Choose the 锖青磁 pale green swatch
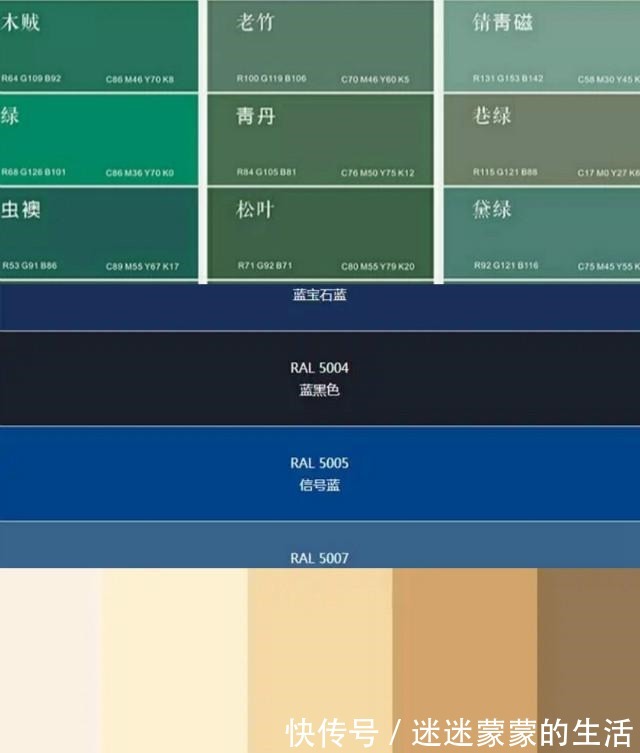640x753 pixels. pyautogui.click(x=542, y=45)
